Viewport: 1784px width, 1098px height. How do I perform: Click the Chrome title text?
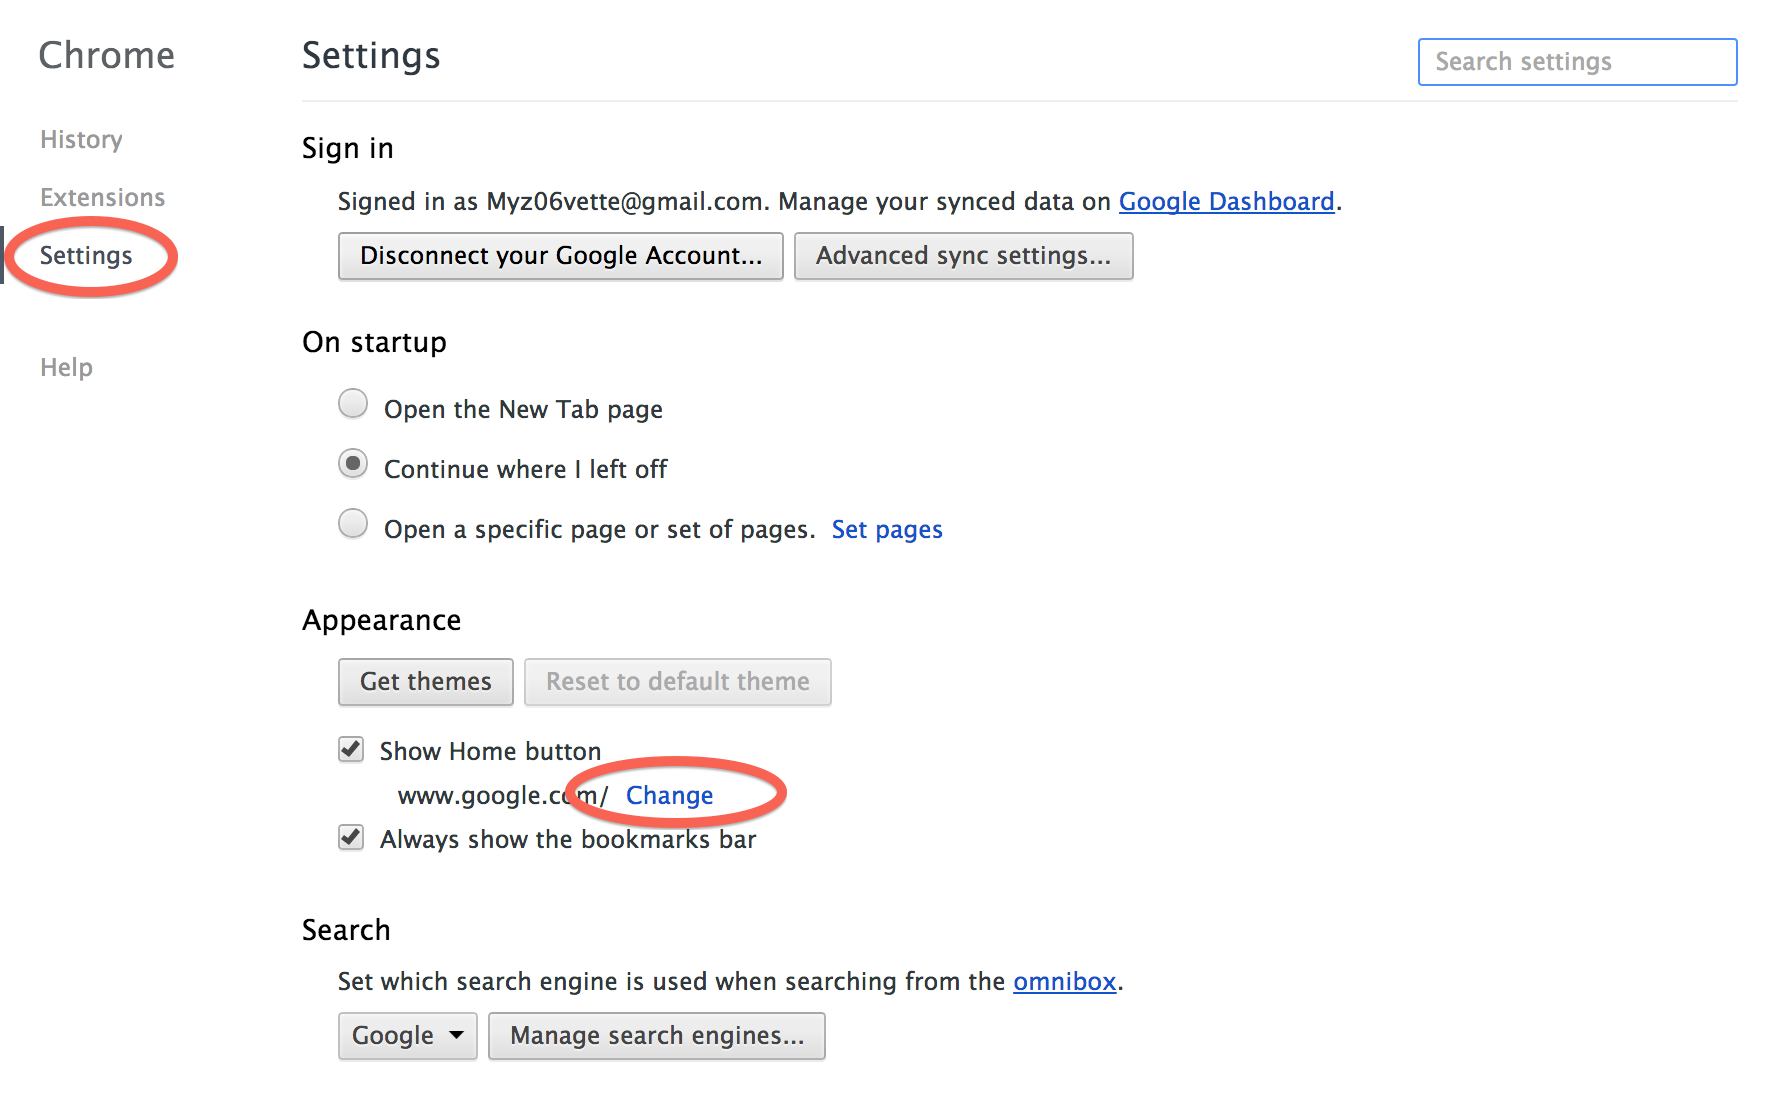coord(107,56)
